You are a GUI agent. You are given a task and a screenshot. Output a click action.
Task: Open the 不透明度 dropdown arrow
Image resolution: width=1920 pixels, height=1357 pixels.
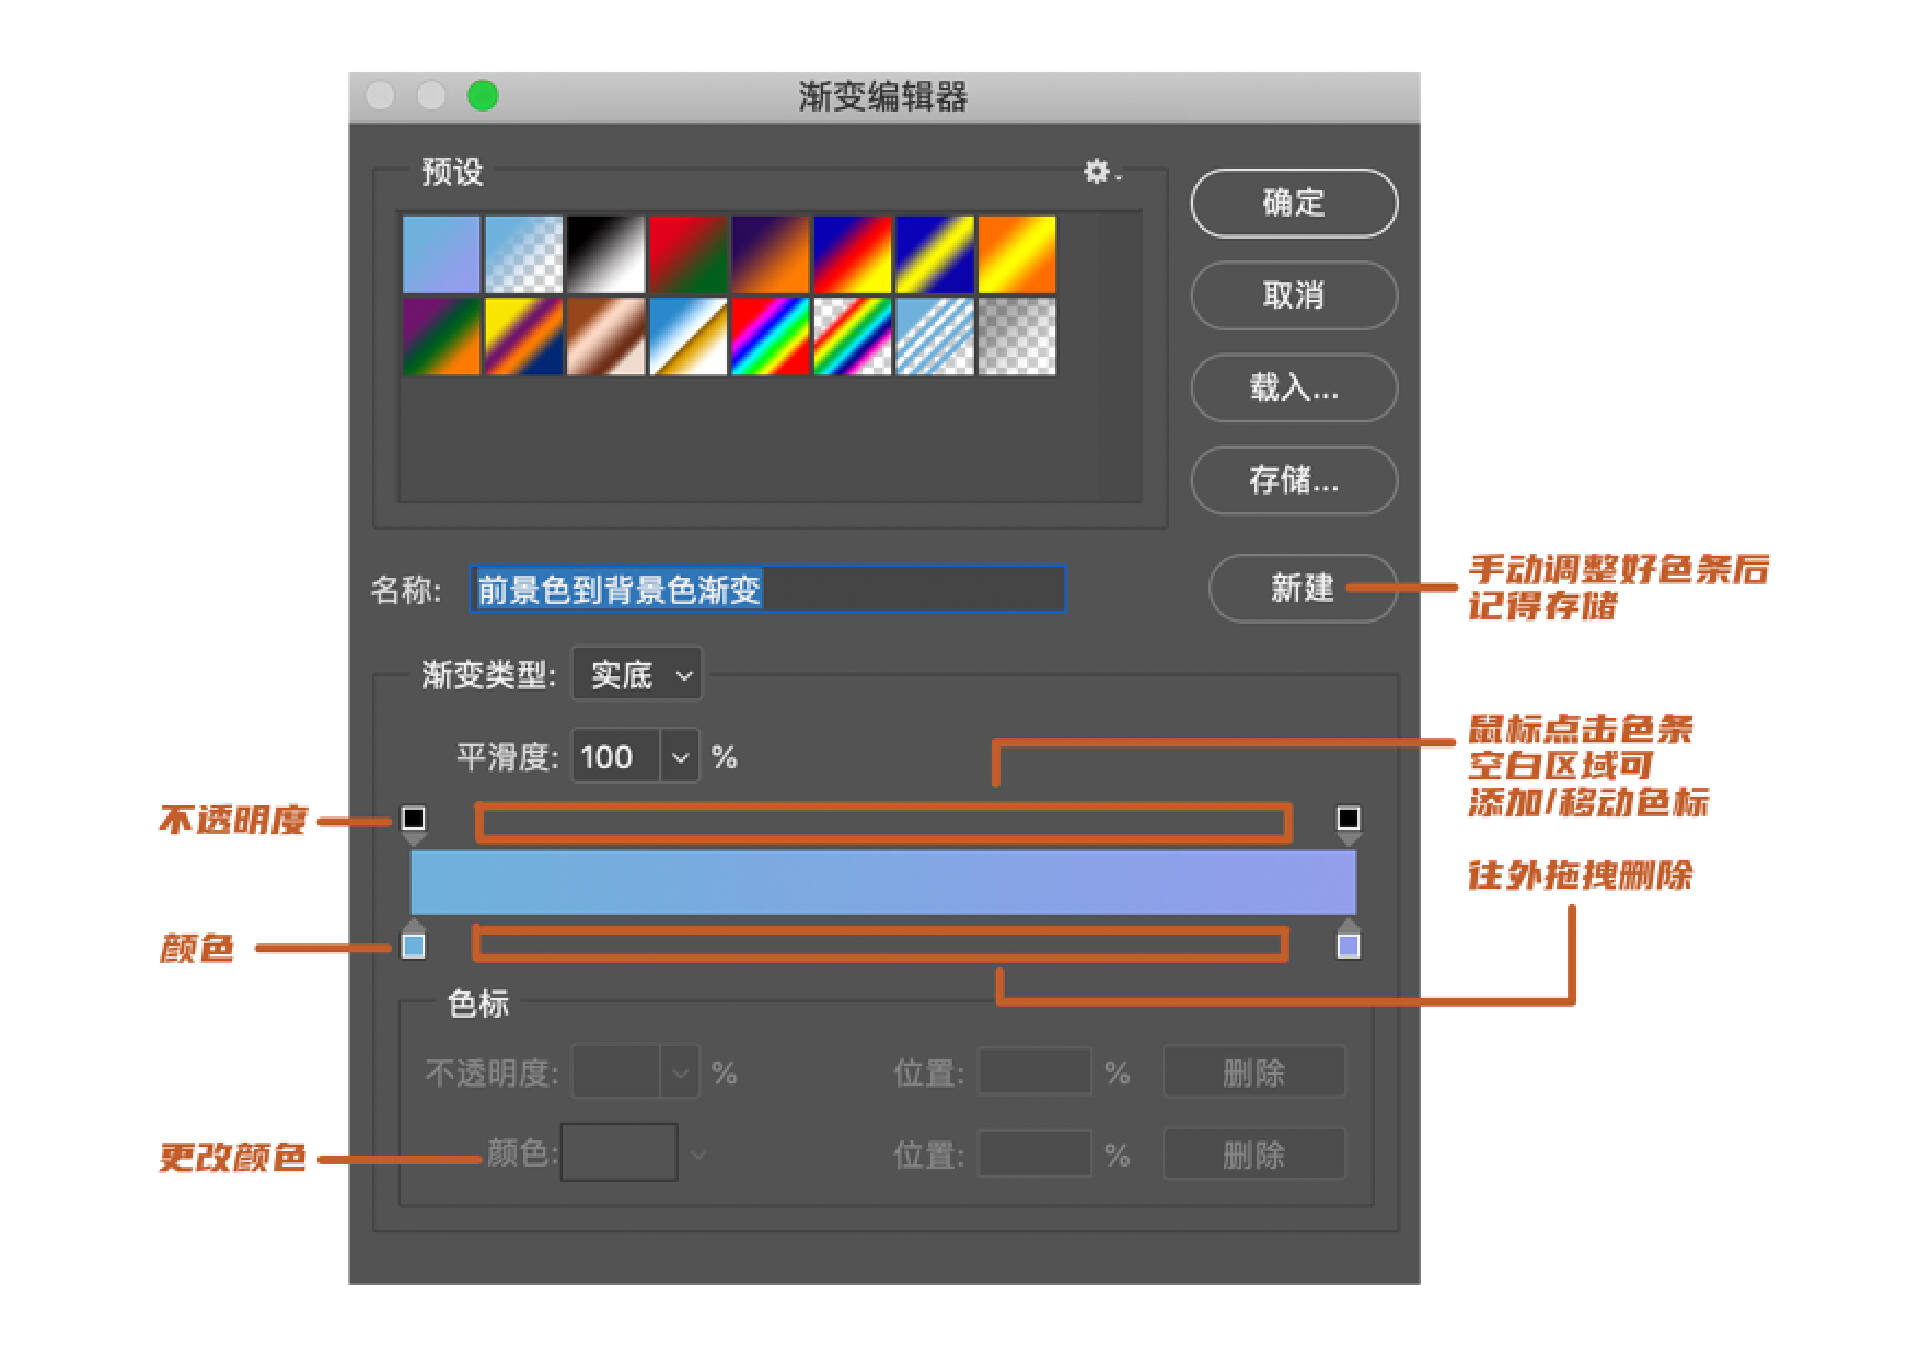coord(680,1073)
